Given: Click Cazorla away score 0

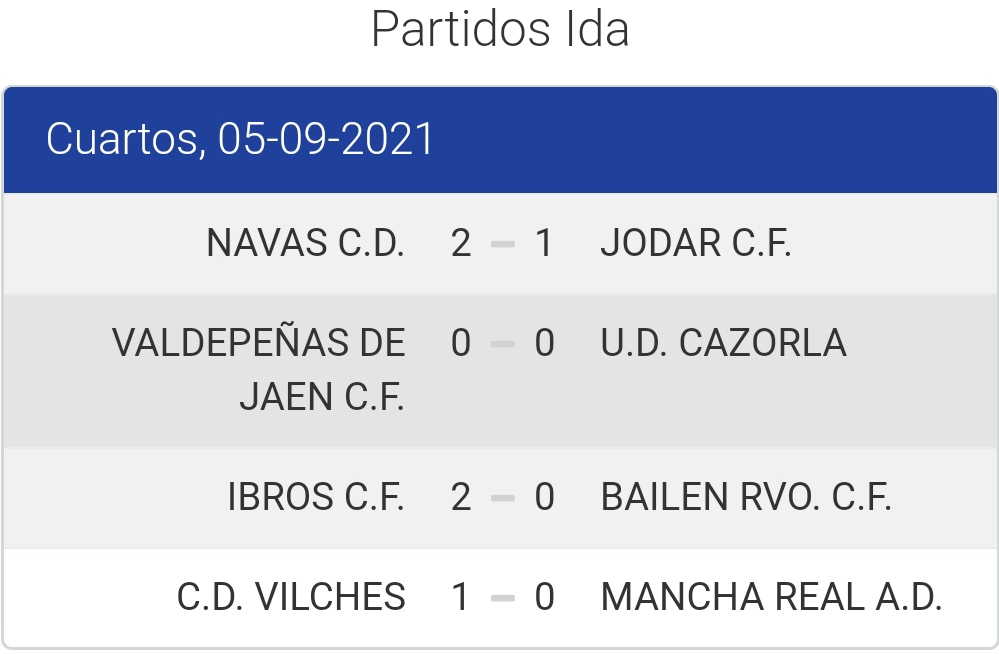Looking at the screenshot, I should (544, 344).
